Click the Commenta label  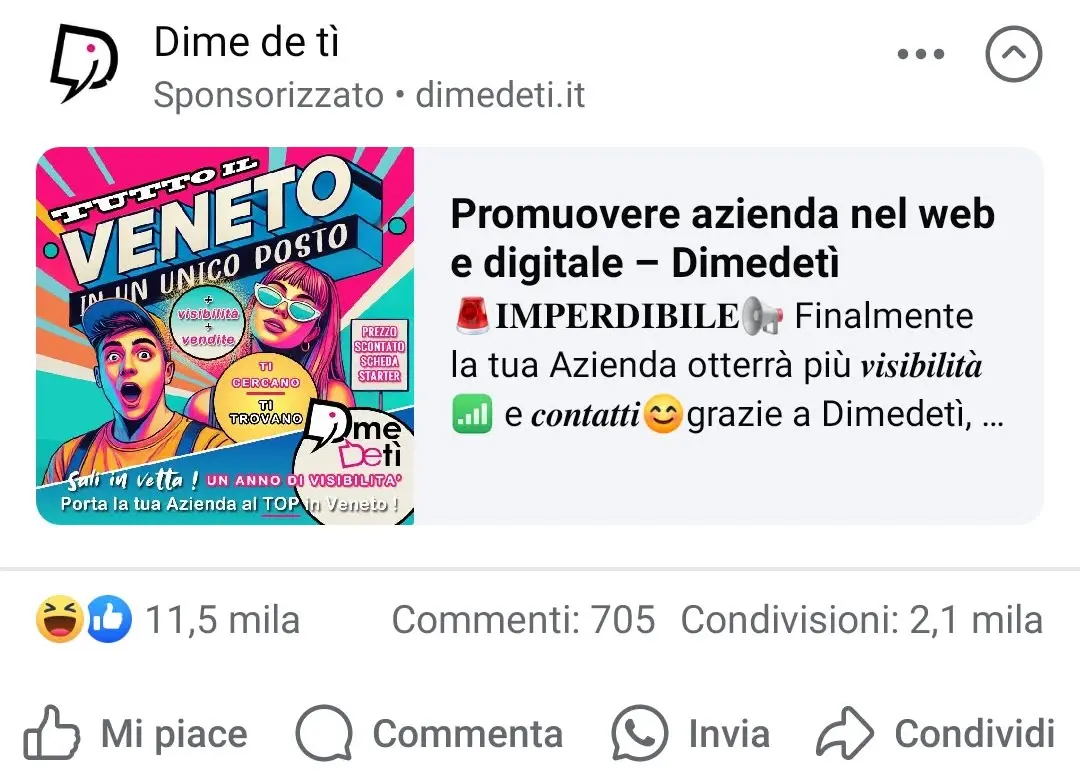(468, 733)
